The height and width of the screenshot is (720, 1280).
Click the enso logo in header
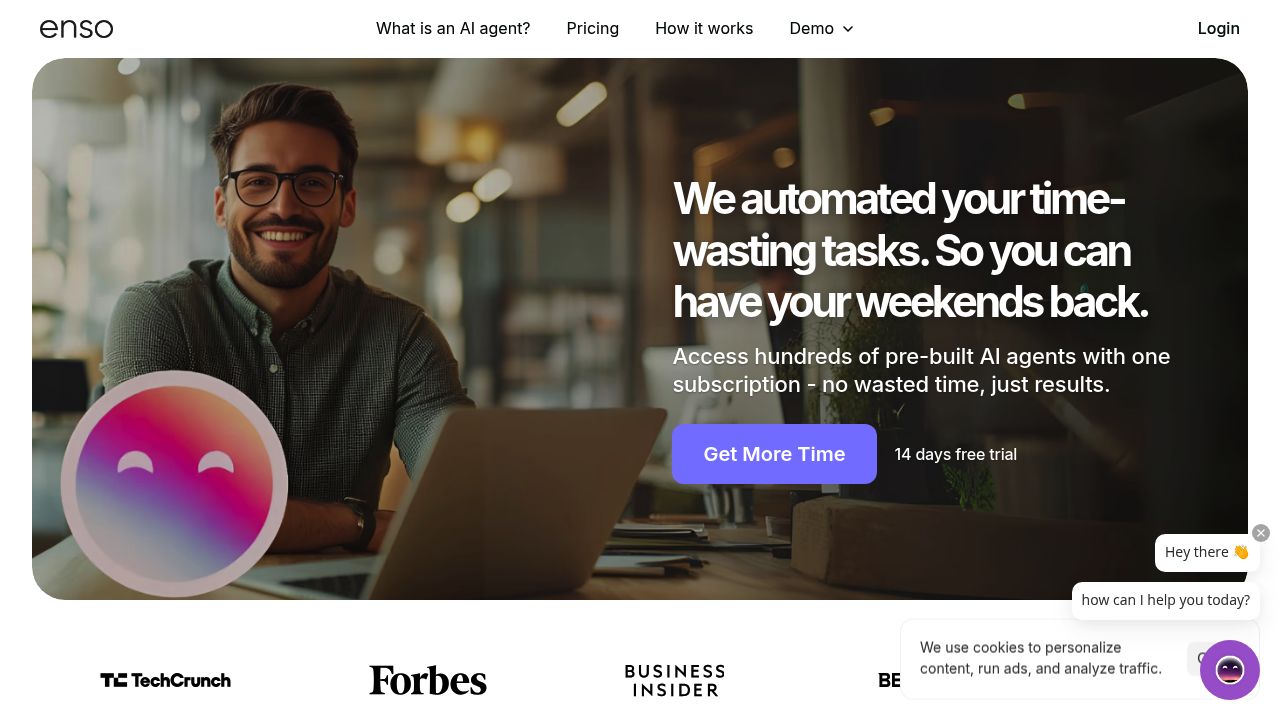click(x=76, y=29)
